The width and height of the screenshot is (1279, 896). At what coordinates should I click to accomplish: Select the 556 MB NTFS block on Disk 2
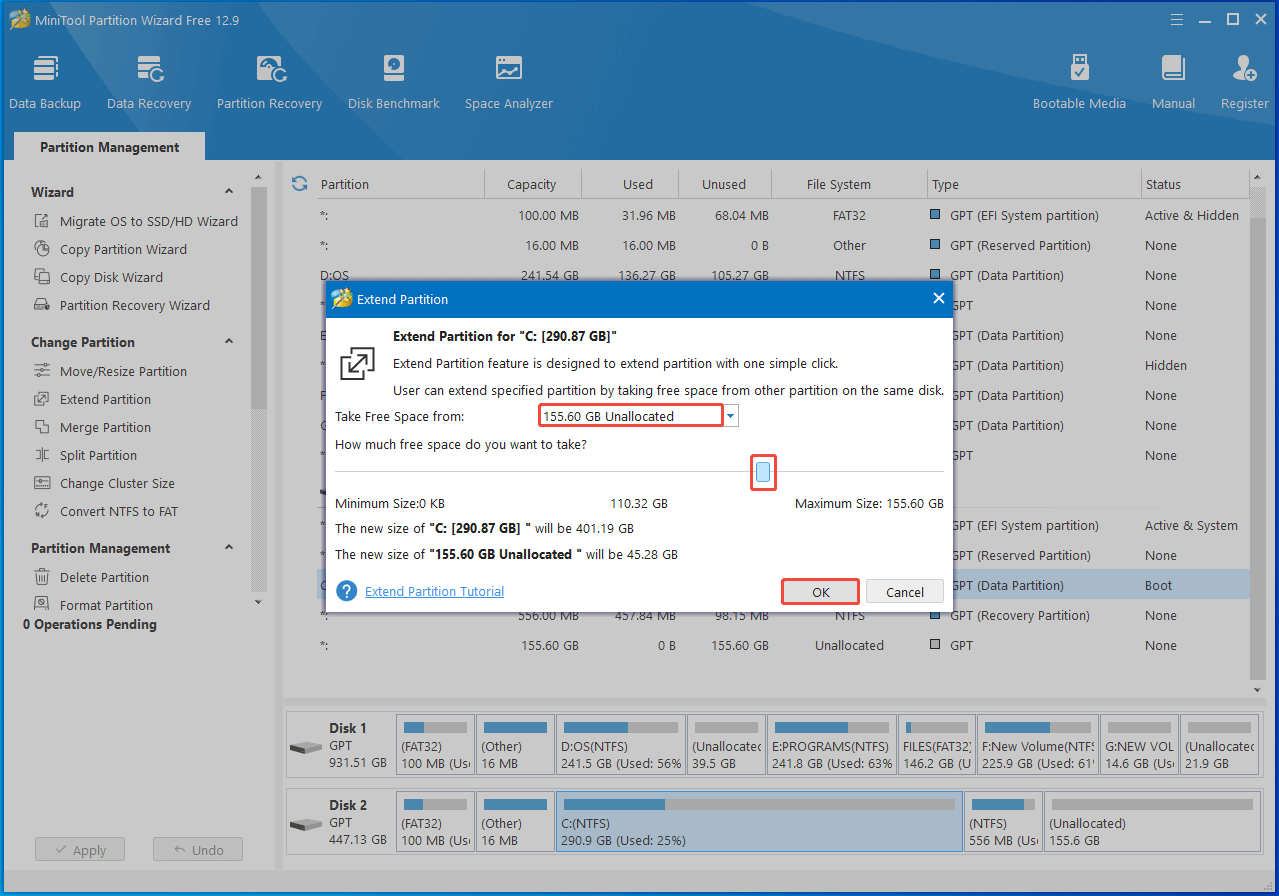[x=1003, y=821]
